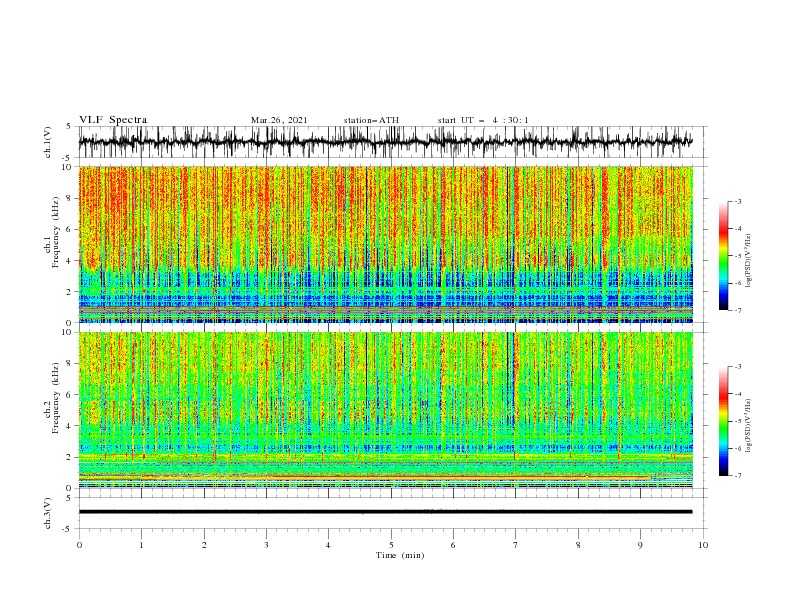Click the "-7" tick on ch.2 colorbar

tap(738, 476)
